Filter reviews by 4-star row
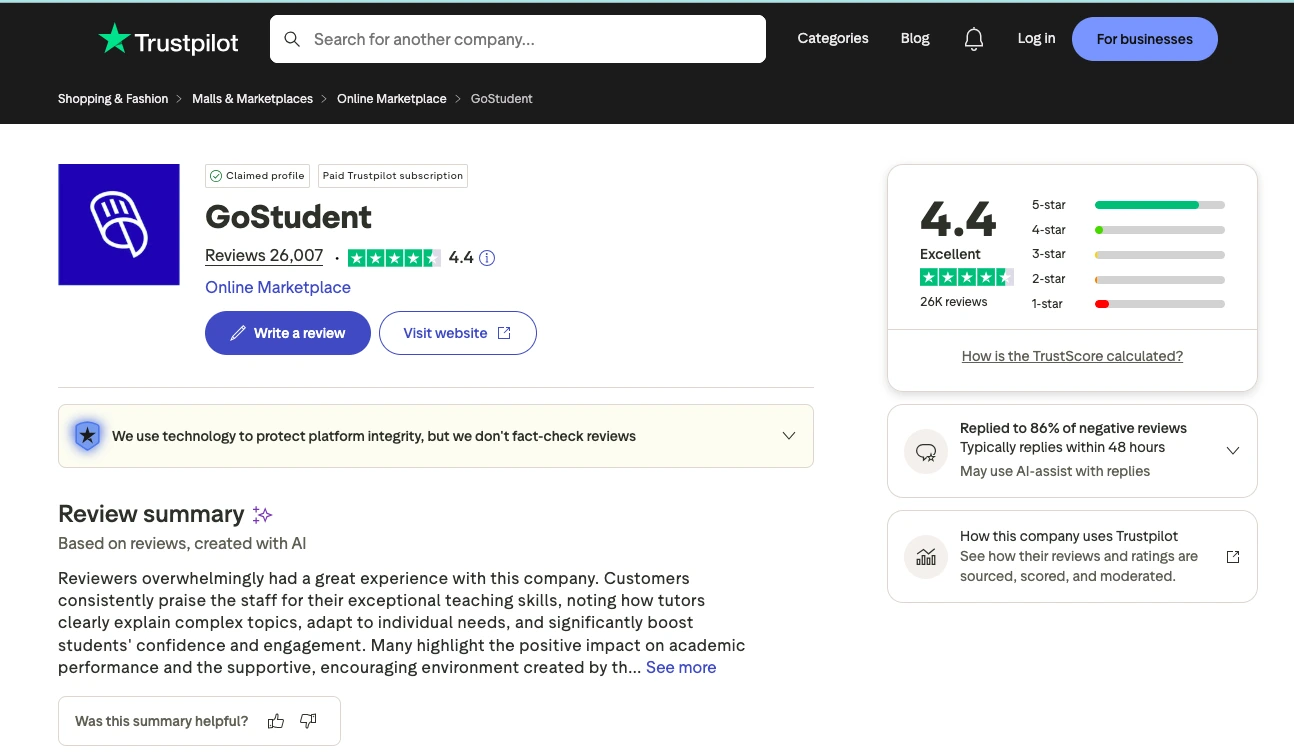The width and height of the screenshot is (1294, 755). (x=1128, y=230)
